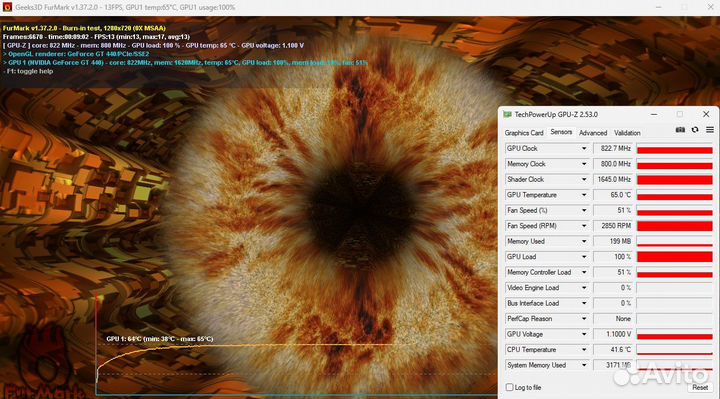
Task: Click the GPU-Z screenshot camera icon
Action: click(x=680, y=130)
